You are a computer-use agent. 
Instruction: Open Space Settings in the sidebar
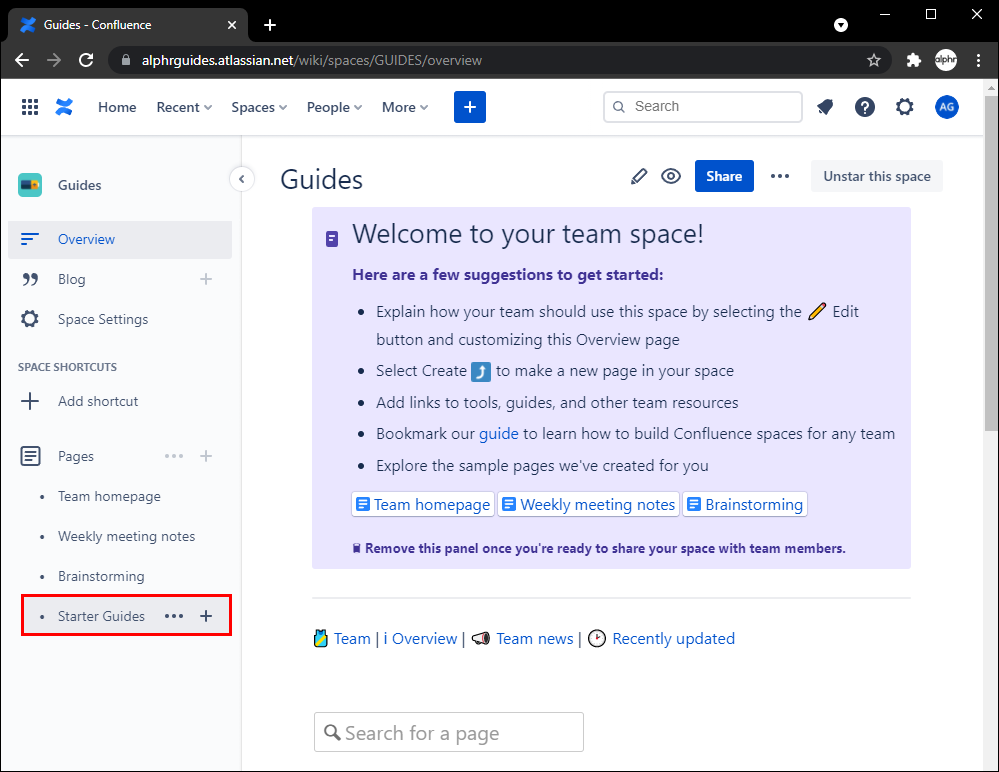click(x=103, y=319)
